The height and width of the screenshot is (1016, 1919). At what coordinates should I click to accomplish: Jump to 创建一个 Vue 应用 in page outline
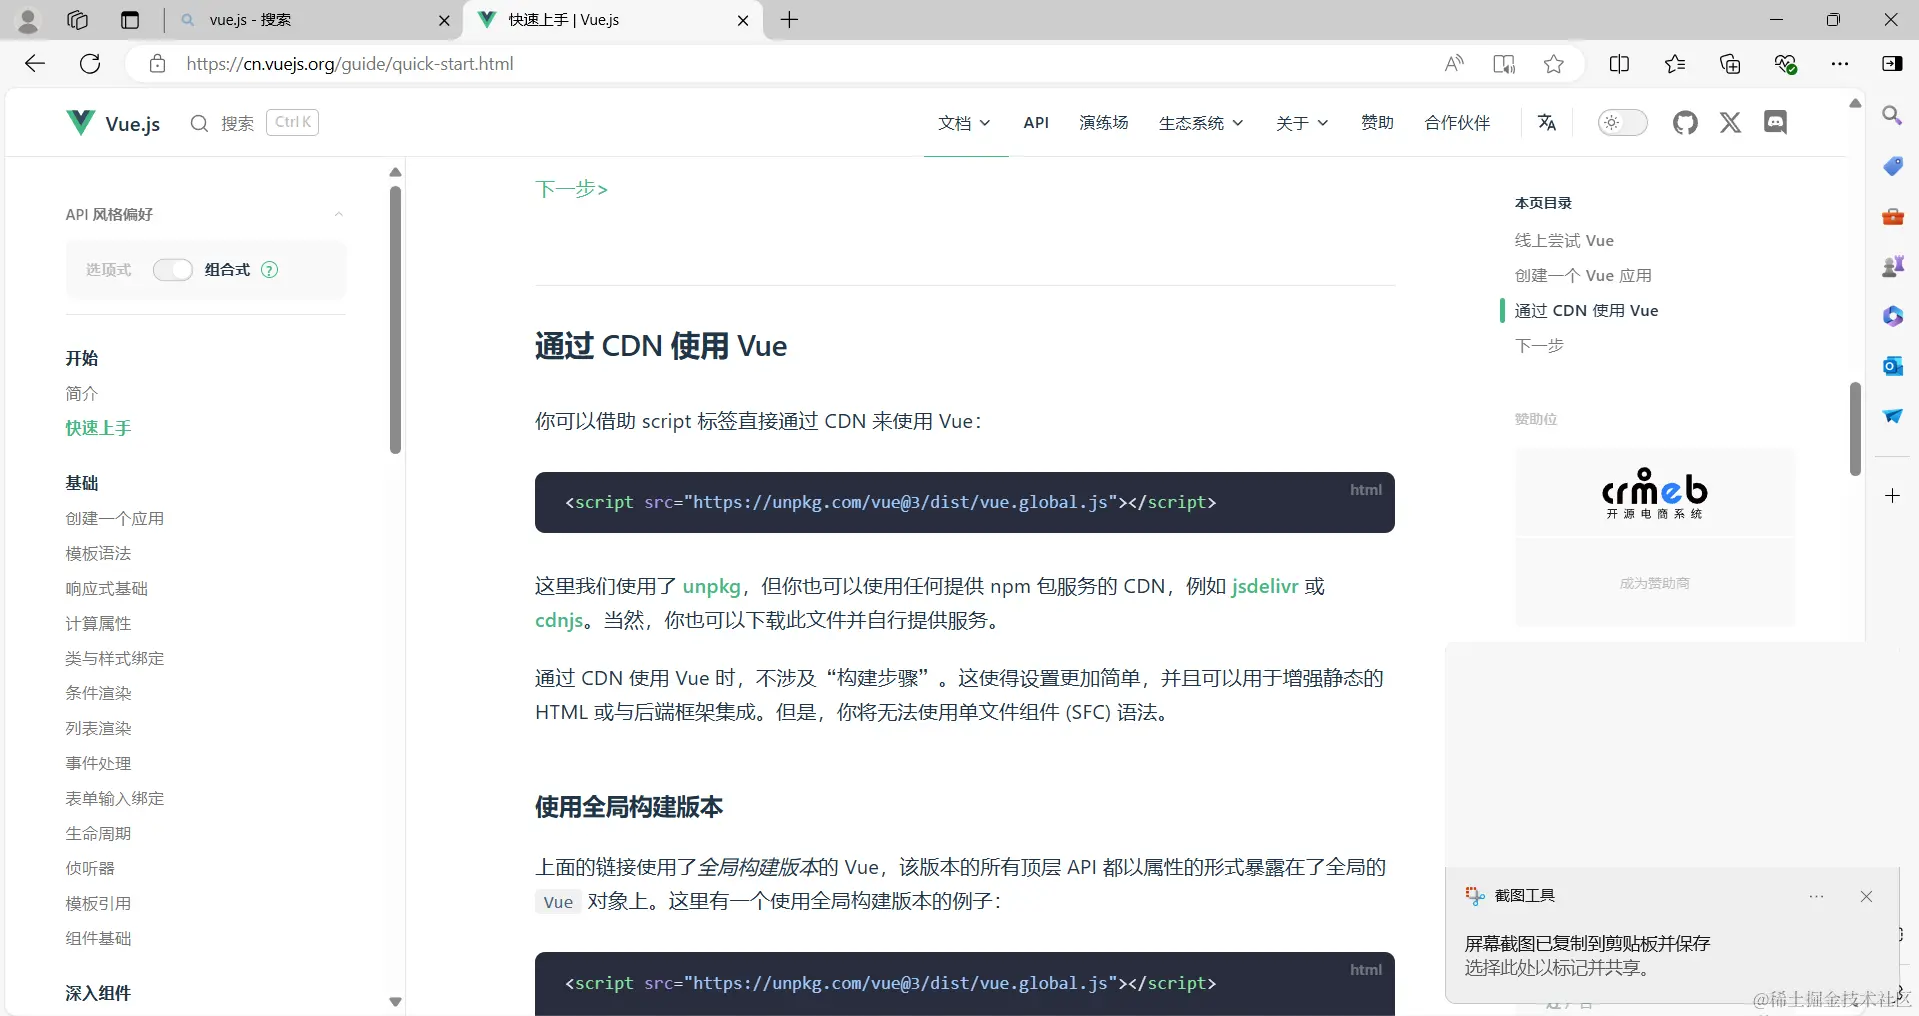click(1583, 276)
